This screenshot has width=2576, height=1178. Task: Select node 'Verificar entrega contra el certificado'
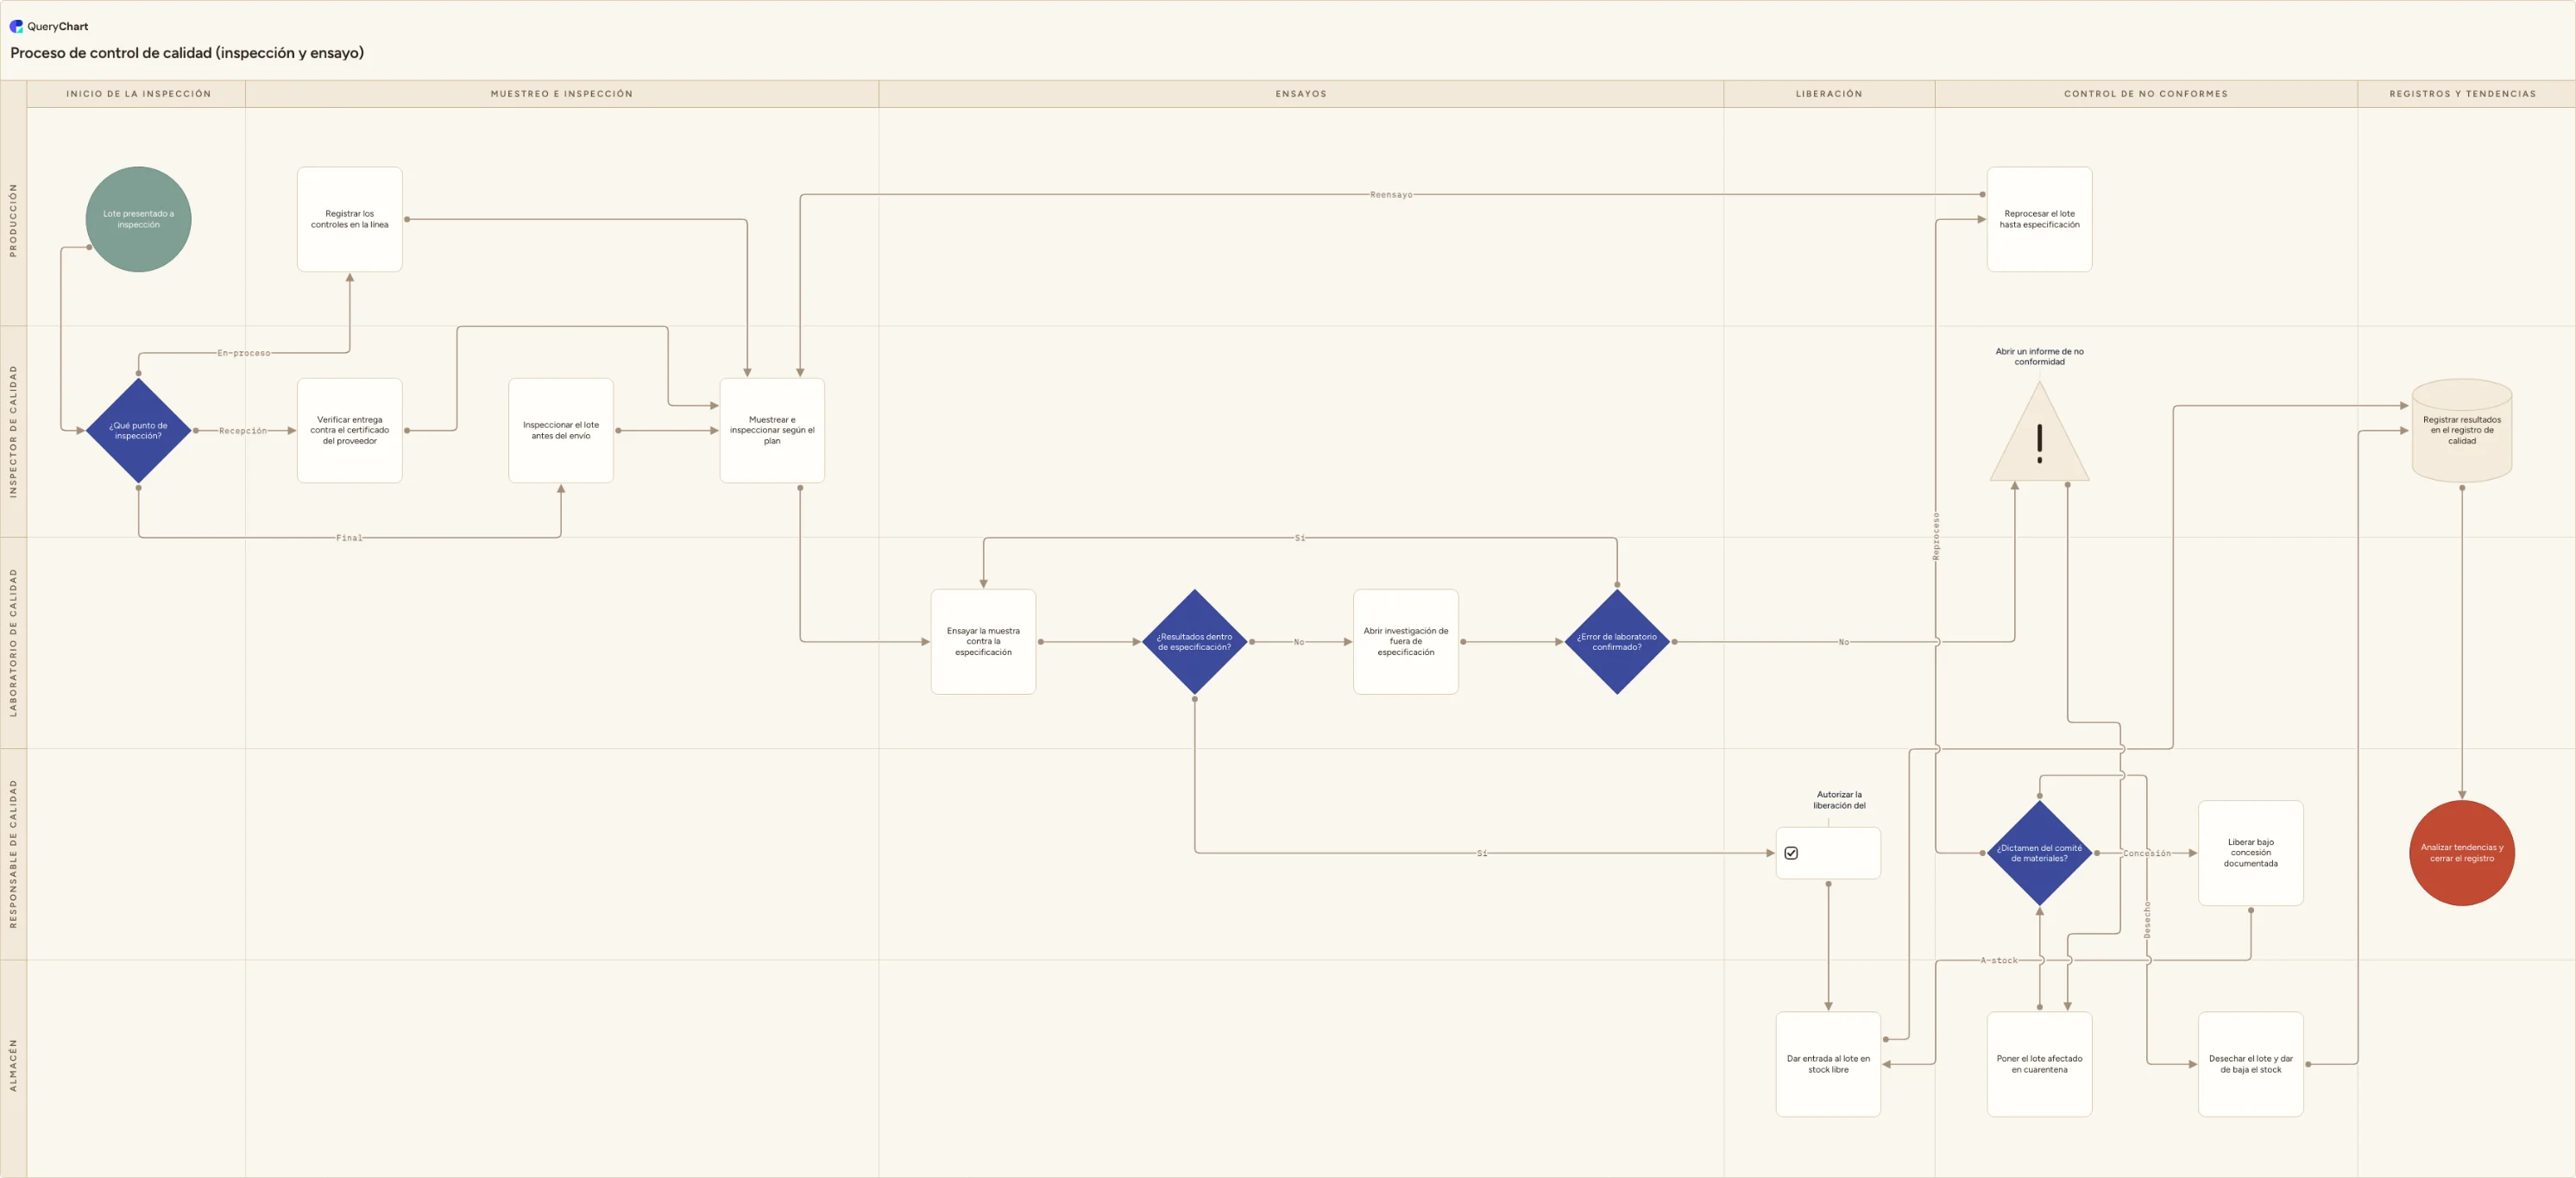(x=350, y=430)
